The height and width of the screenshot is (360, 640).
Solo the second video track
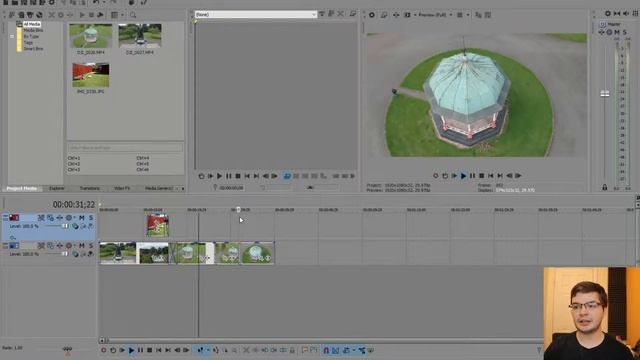pyautogui.click(x=91, y=246)
